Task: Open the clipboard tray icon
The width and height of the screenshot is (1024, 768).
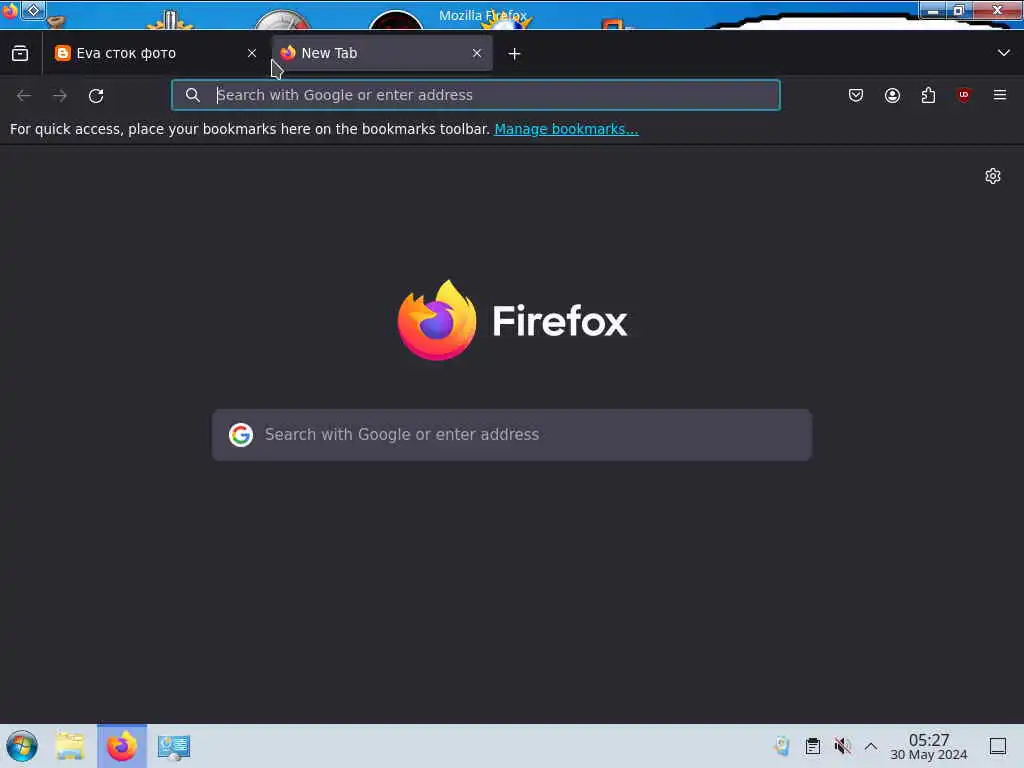Action: 812,746
